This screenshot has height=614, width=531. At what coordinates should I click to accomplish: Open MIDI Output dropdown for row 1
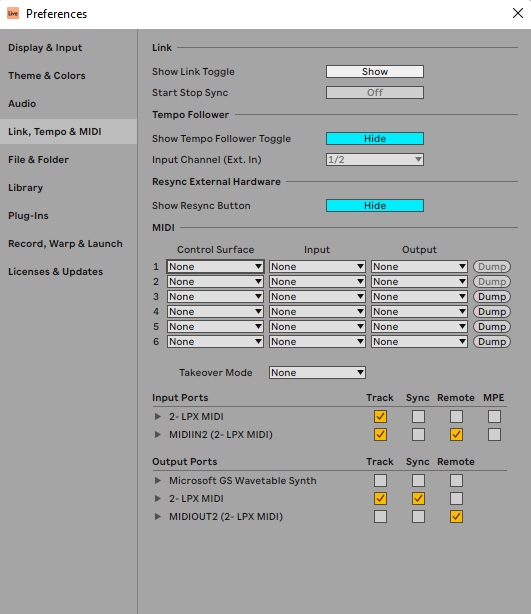click(x=419, y=267)
